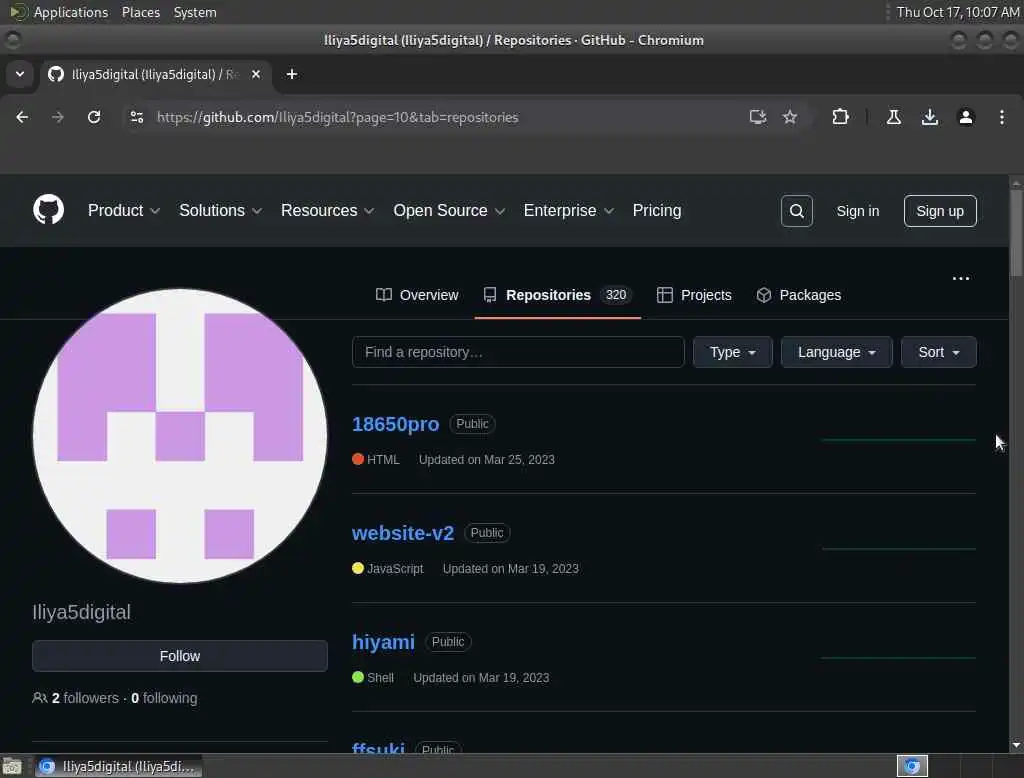Screen dimensions: 1024x778
Task: Click the Iliya5digital profile avatar
Action: 180,436
